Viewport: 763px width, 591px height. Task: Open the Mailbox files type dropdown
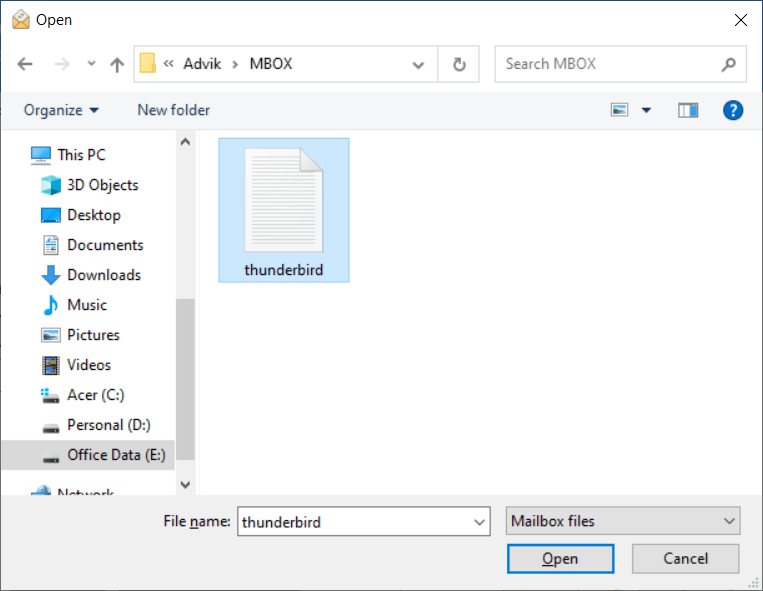[x=623, y=521]
